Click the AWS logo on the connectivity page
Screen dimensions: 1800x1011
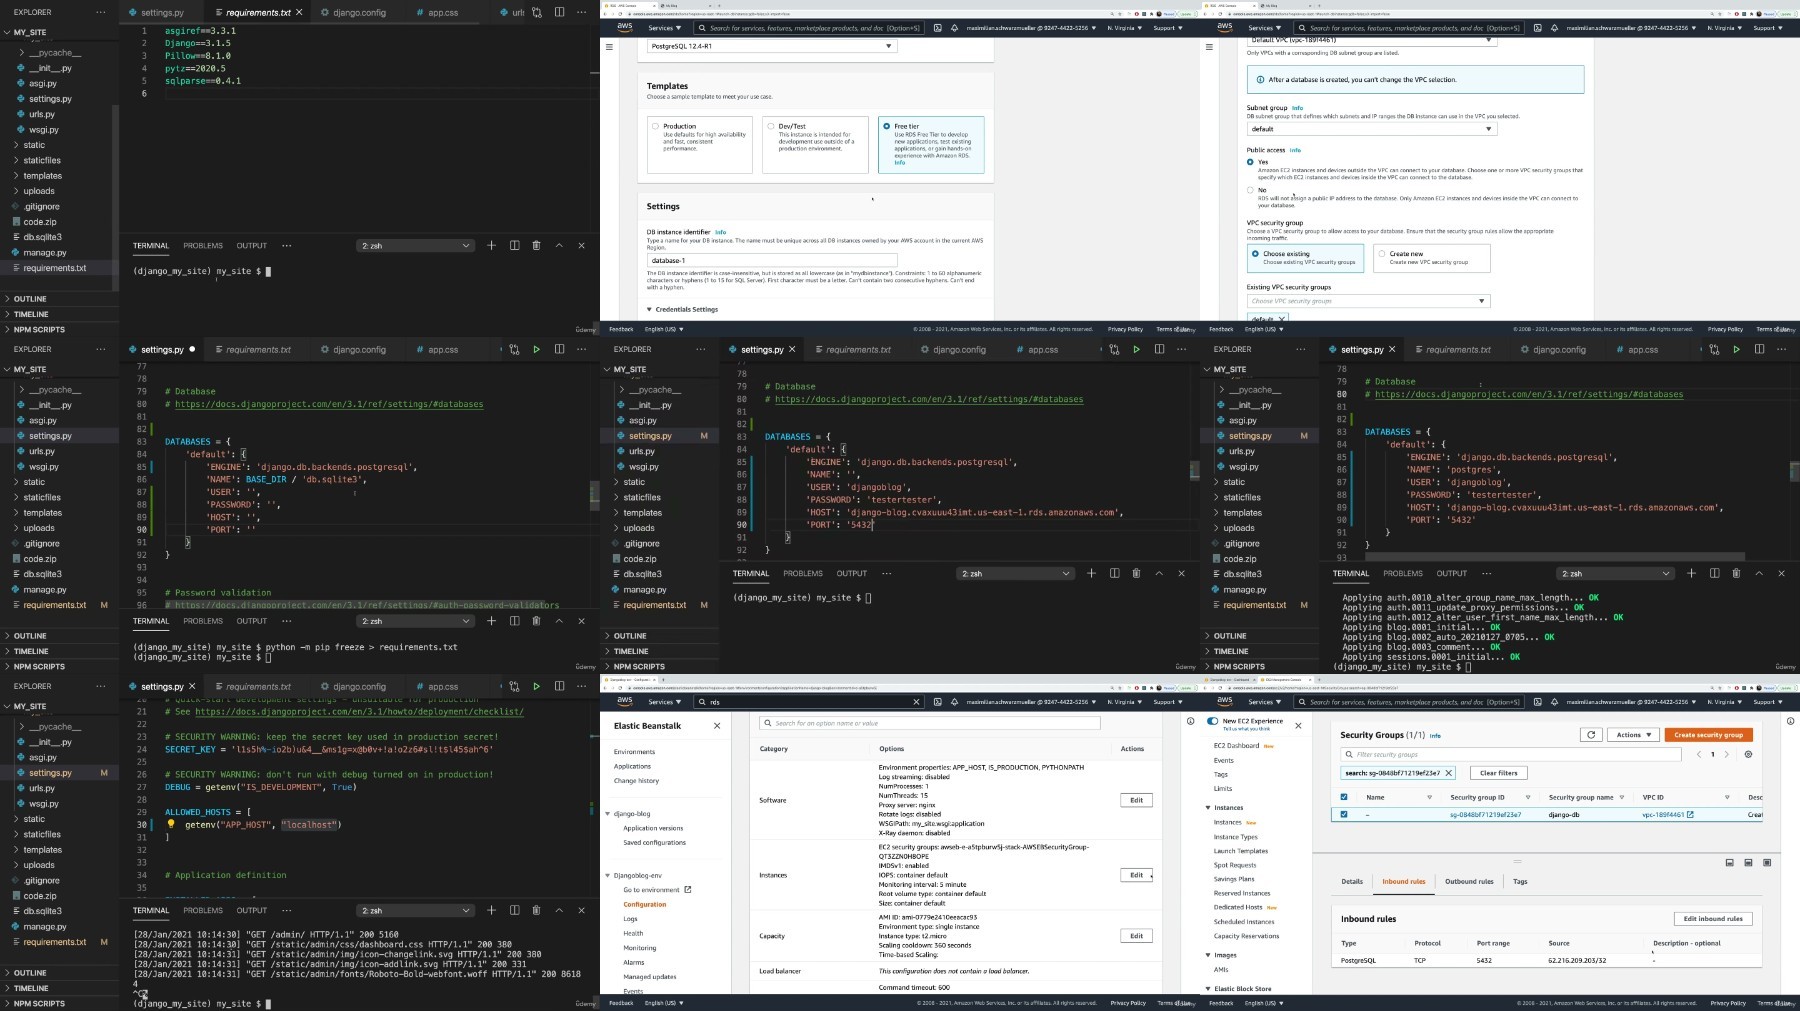[x=1225, y=28]
